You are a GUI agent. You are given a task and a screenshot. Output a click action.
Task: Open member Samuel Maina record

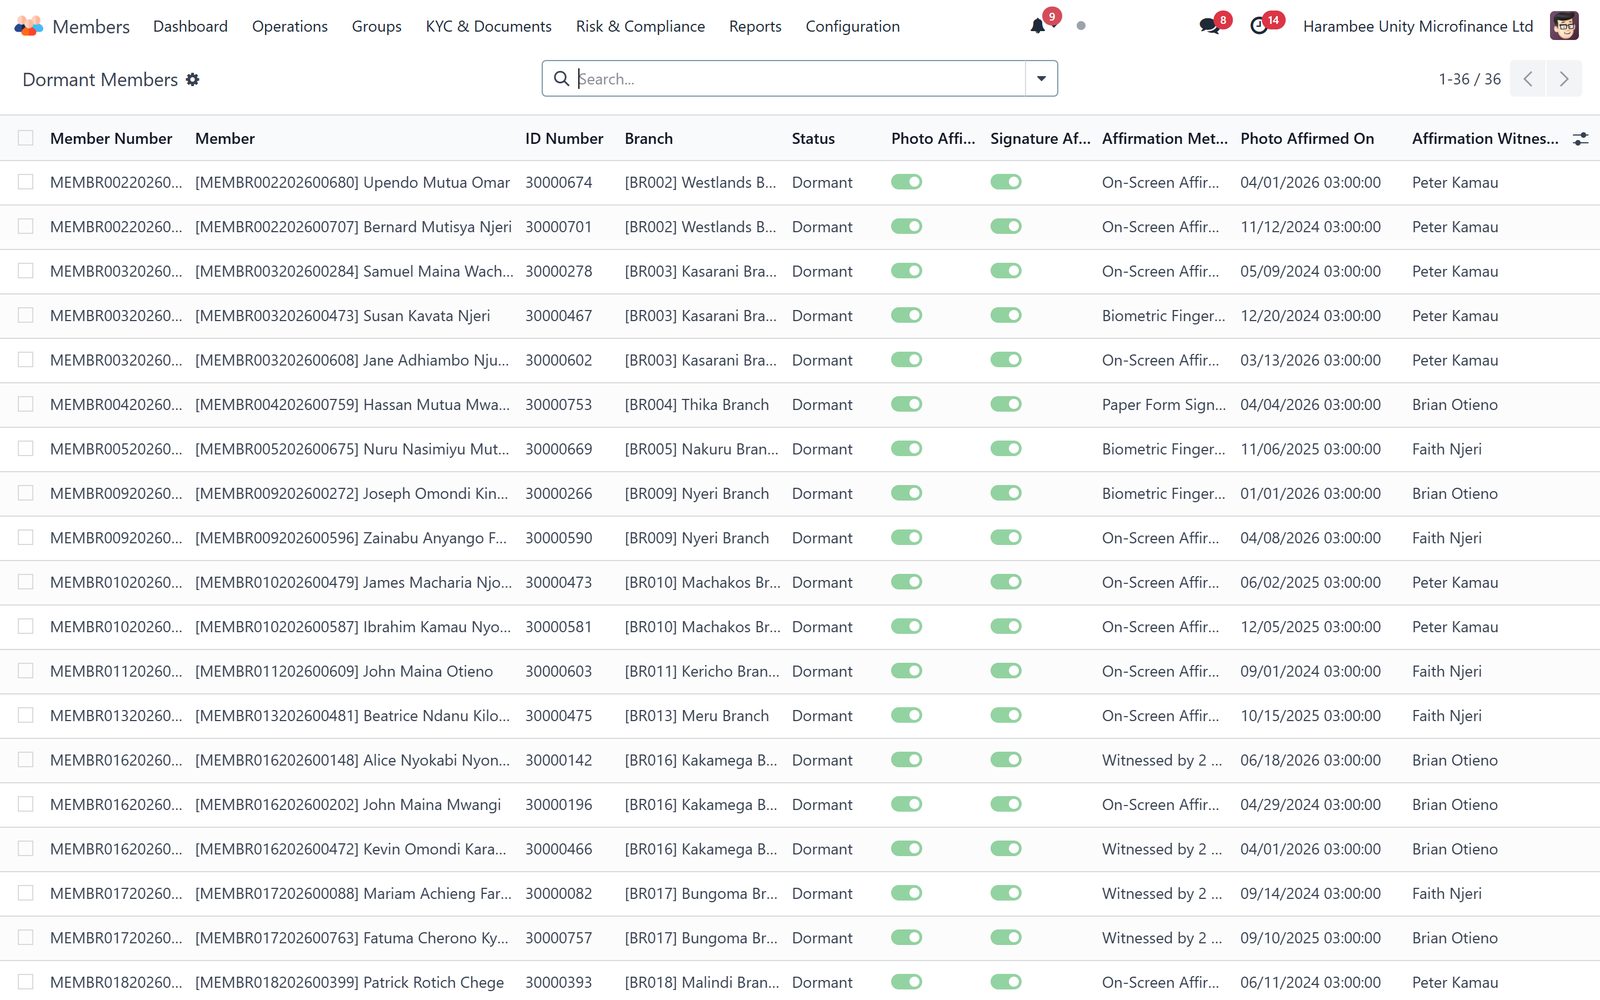click(354, 271)
